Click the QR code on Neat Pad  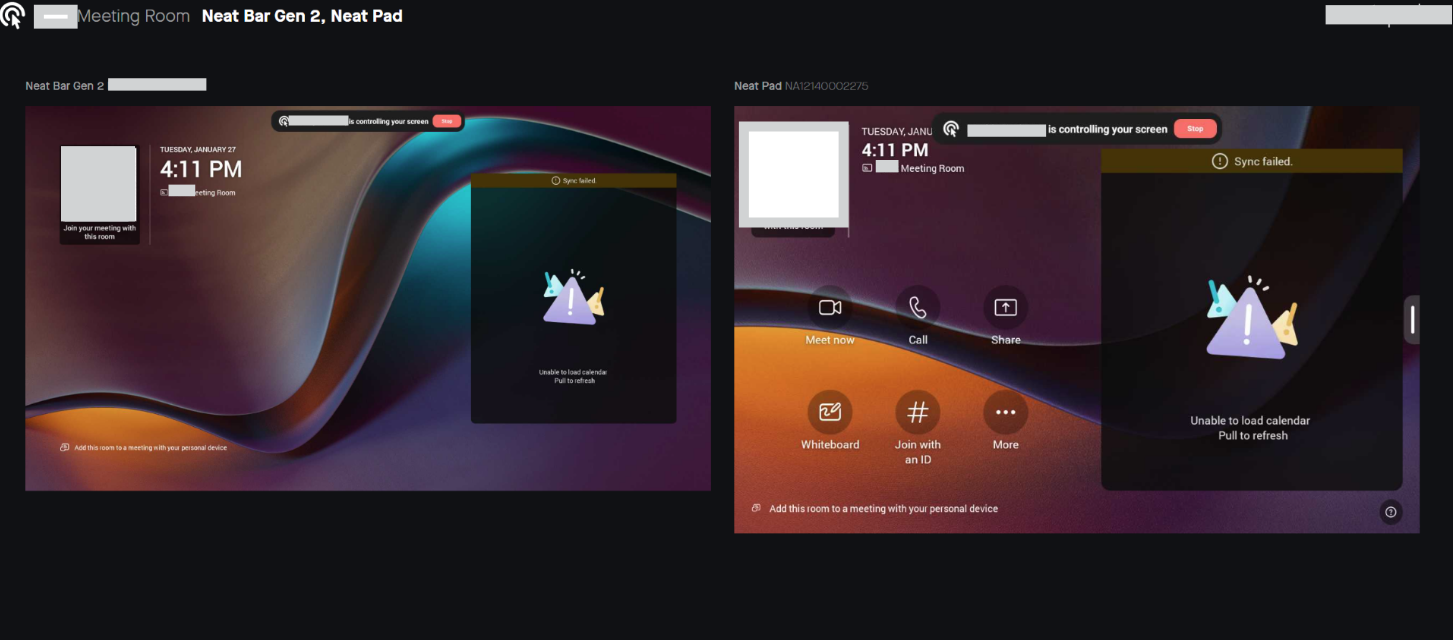794,175
